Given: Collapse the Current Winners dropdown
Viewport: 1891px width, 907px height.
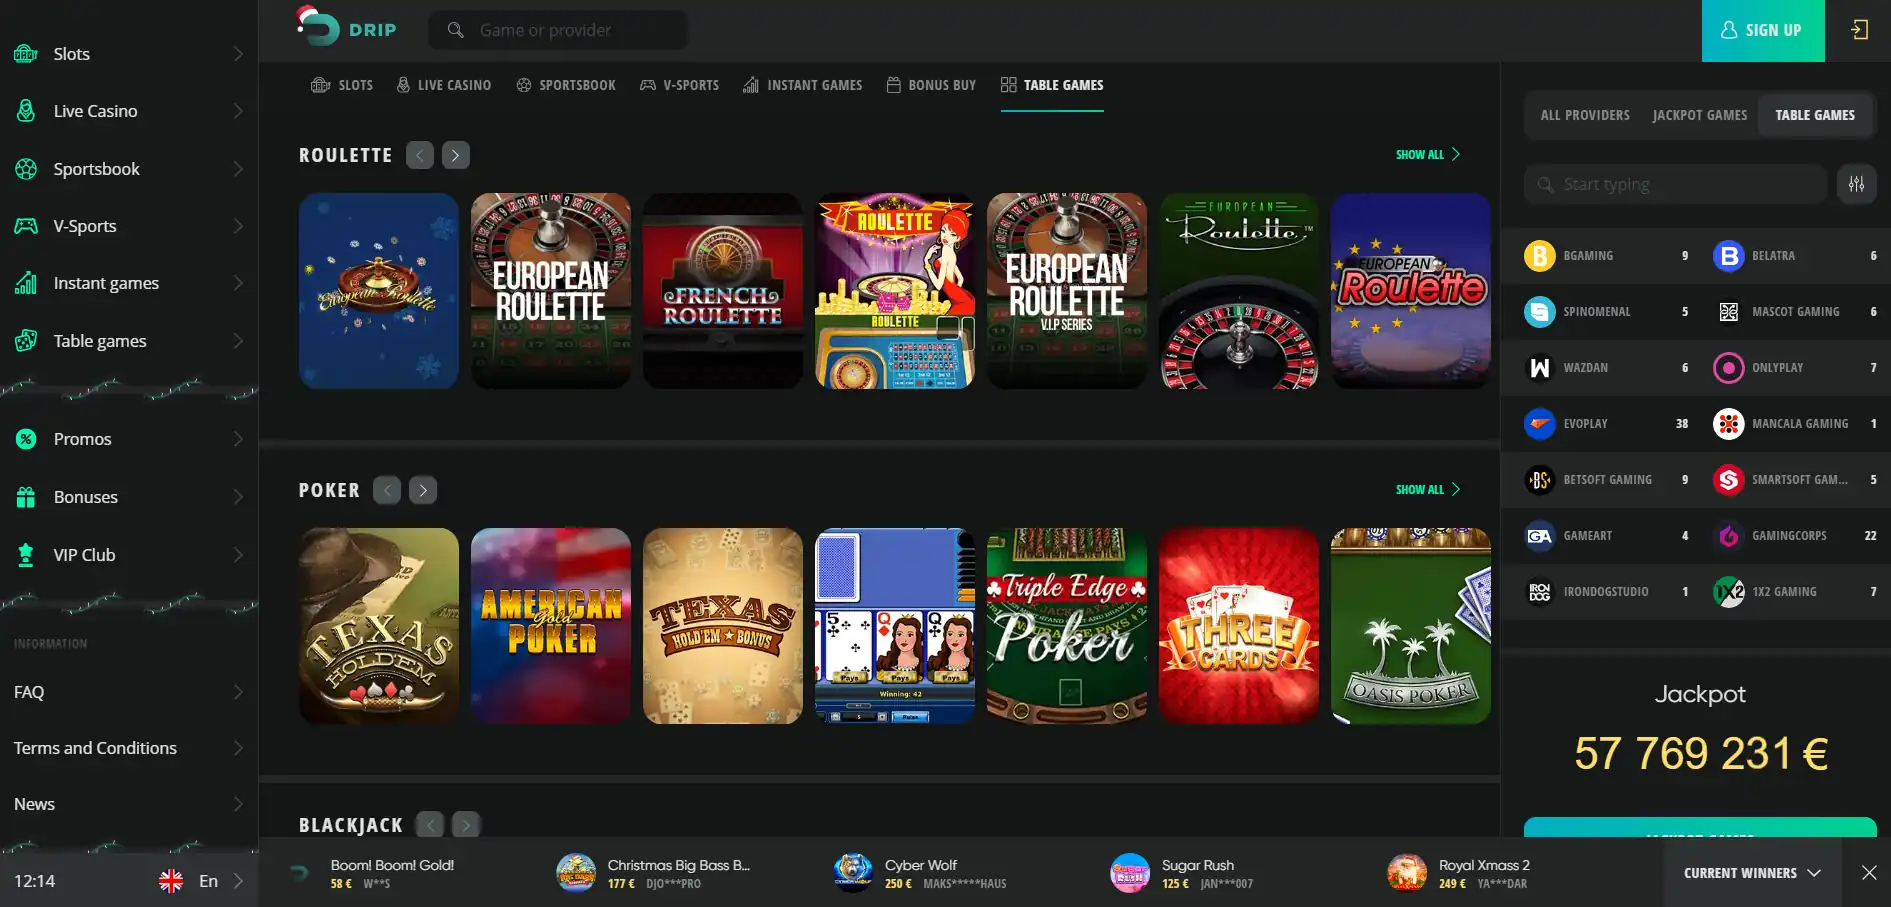Looking at the screenshot, I should [x=1752, y=873].
